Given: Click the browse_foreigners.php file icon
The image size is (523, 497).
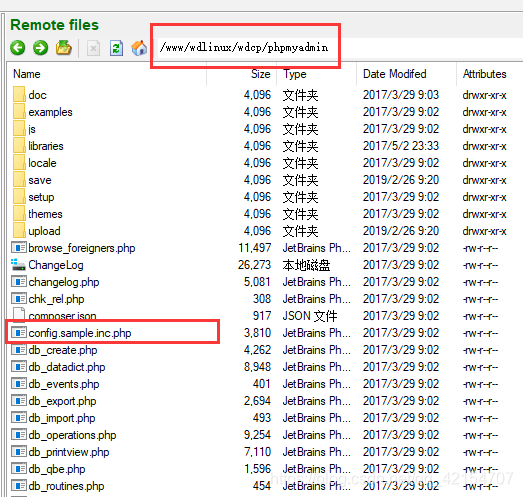Looking at the screenshot, I should click(19, 248).
